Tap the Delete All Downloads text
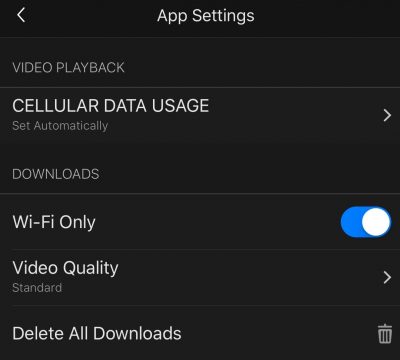This screenshot has width=400, height=360. pyautogui.click(x=97, y=333)
